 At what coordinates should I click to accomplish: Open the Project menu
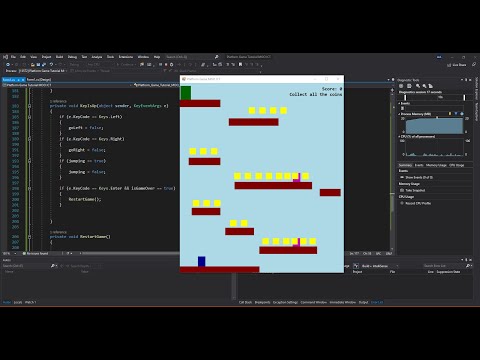coord(46,57)
